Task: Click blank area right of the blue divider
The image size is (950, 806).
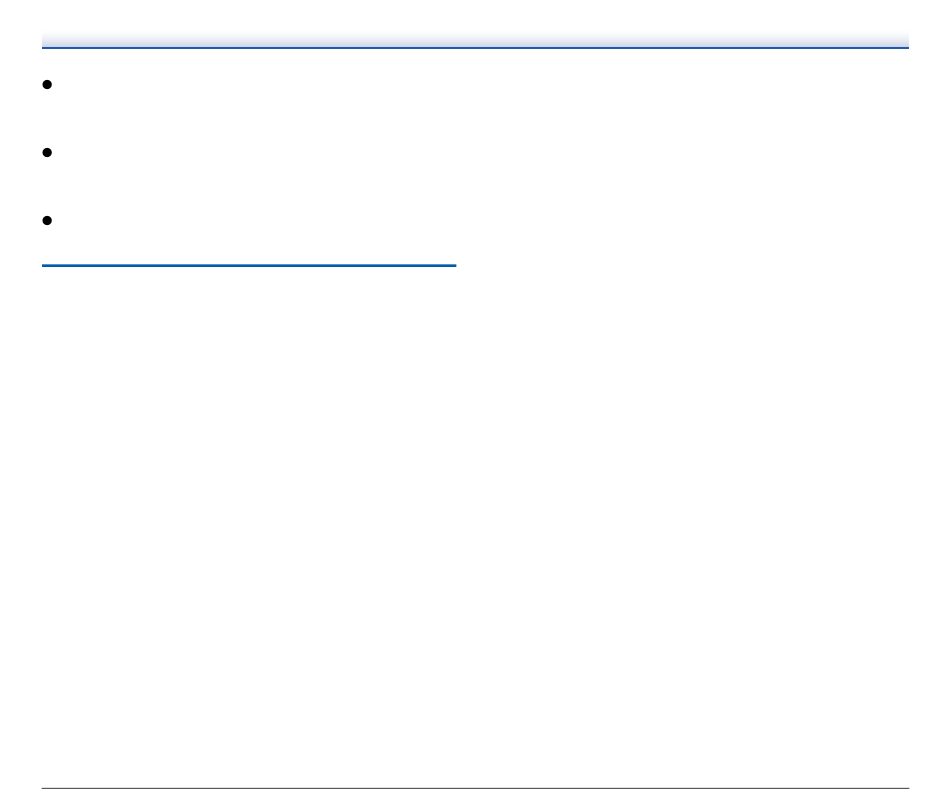Action: [683, 265]
